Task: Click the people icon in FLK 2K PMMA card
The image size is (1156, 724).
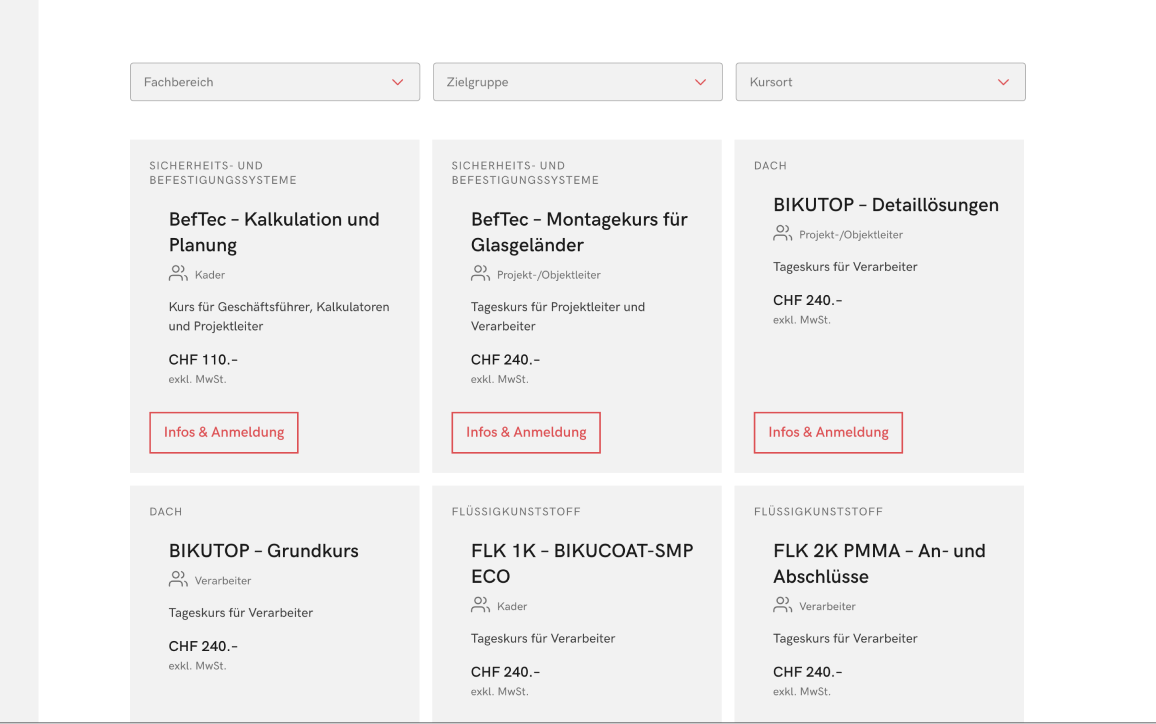Action: pyautogui.click(x=782, y=605)
